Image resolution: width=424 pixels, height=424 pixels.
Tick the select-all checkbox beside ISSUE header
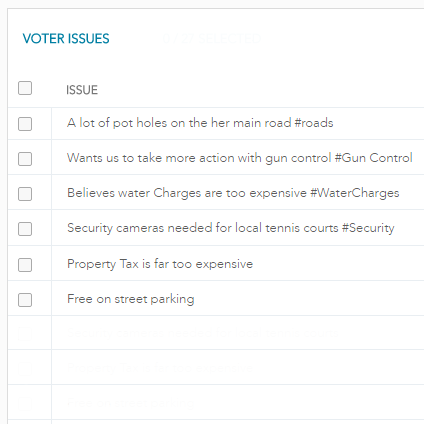(25, 88)
